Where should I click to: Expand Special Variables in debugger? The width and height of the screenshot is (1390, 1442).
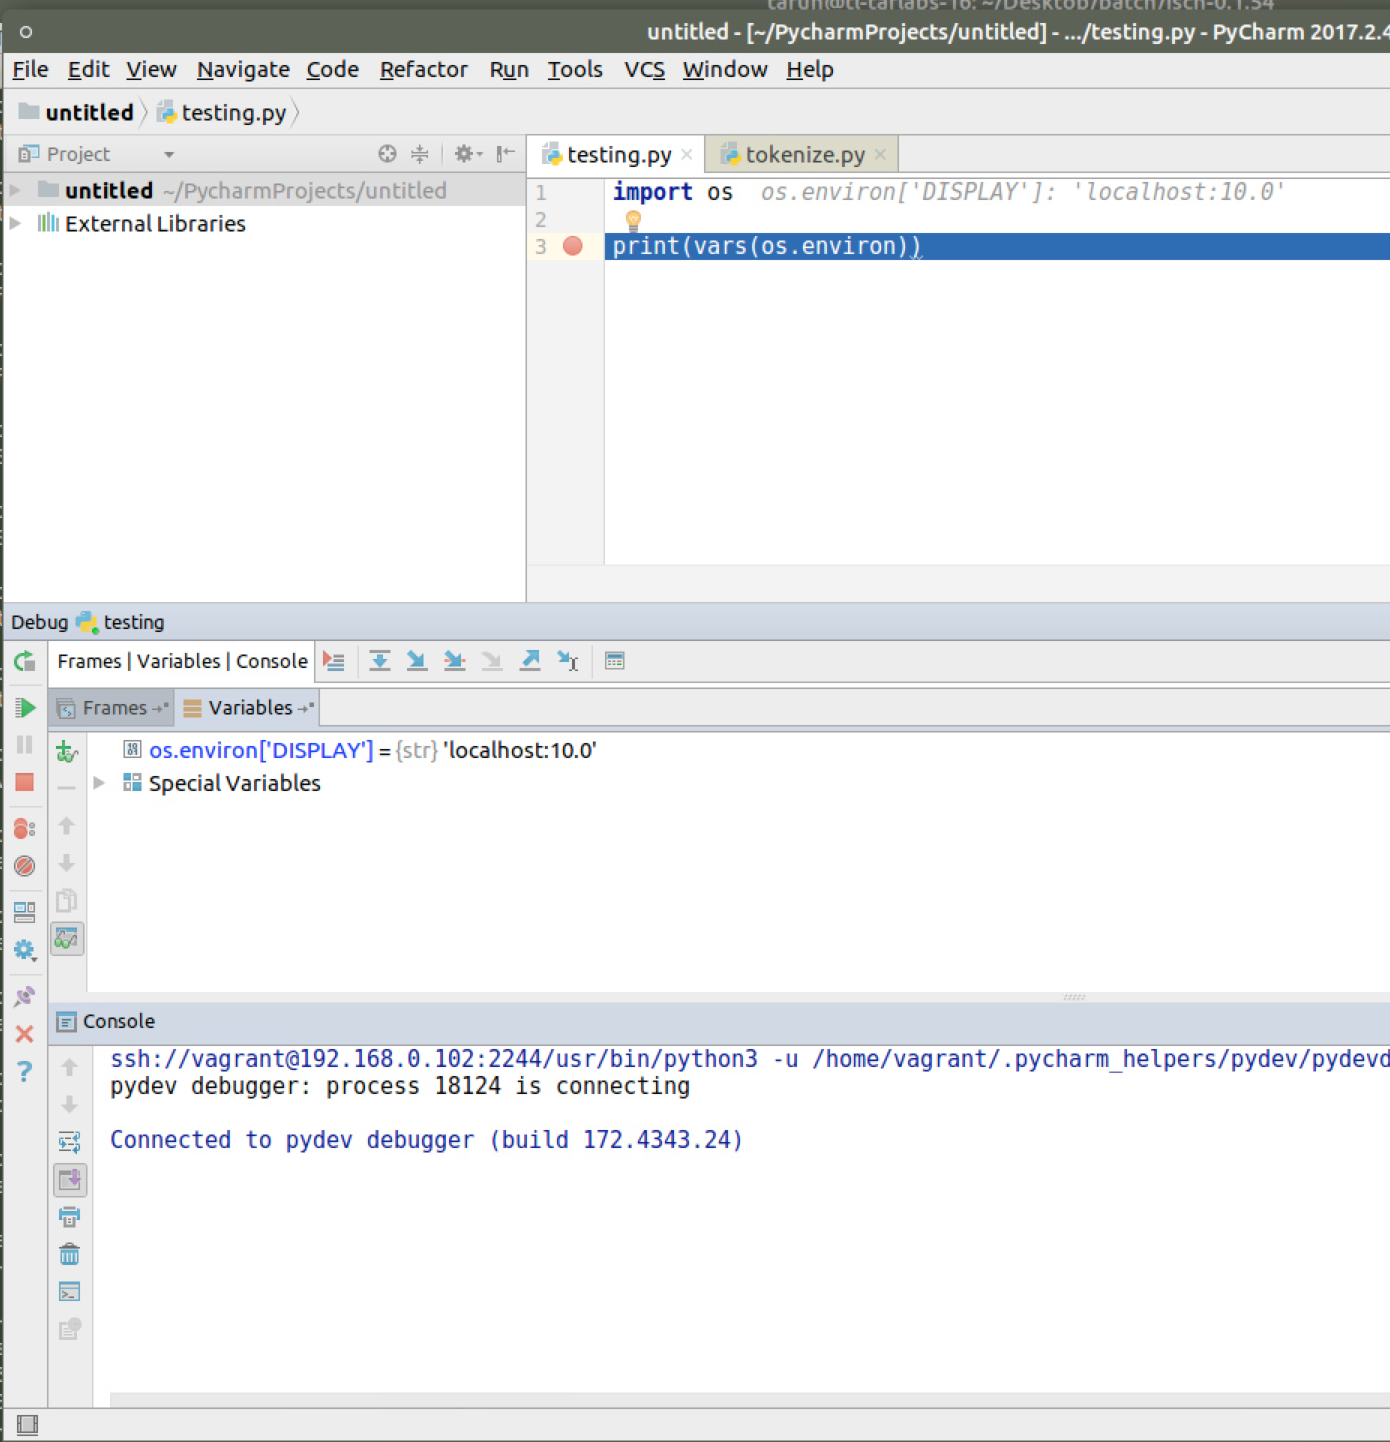[99, 783]
